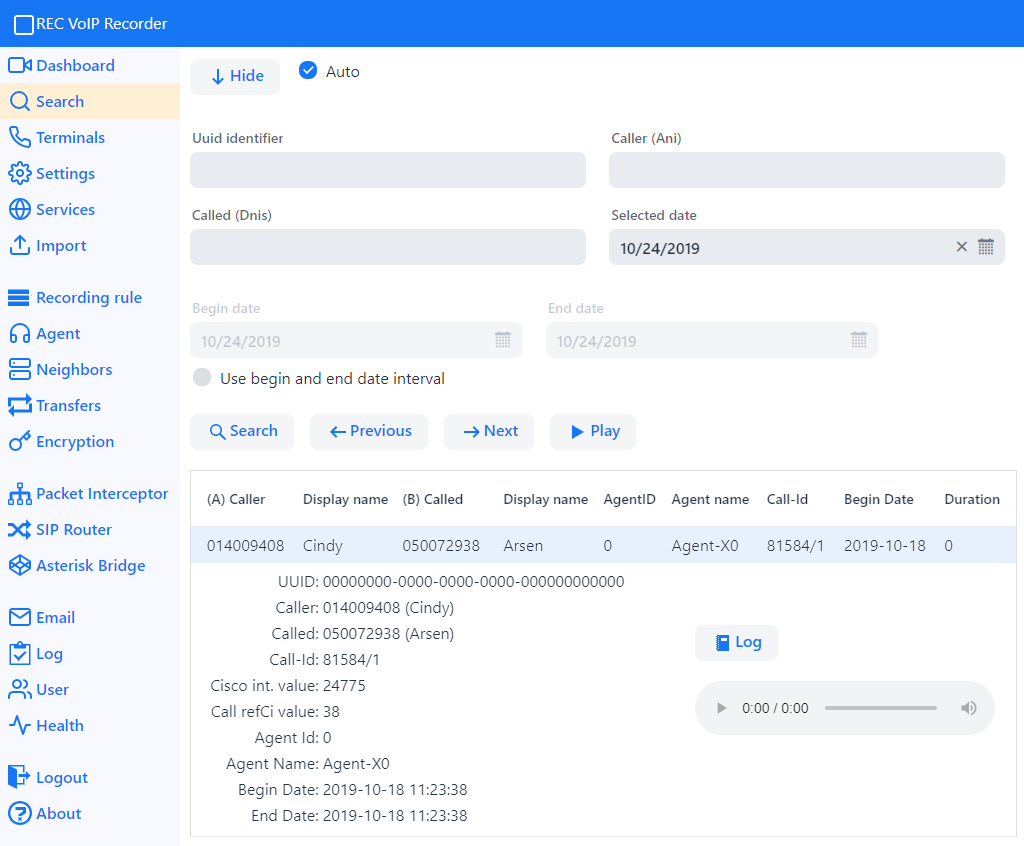Click the Packet Interceptor network icon
This screenshot has width=1024, height=846.
pos(20,494)
